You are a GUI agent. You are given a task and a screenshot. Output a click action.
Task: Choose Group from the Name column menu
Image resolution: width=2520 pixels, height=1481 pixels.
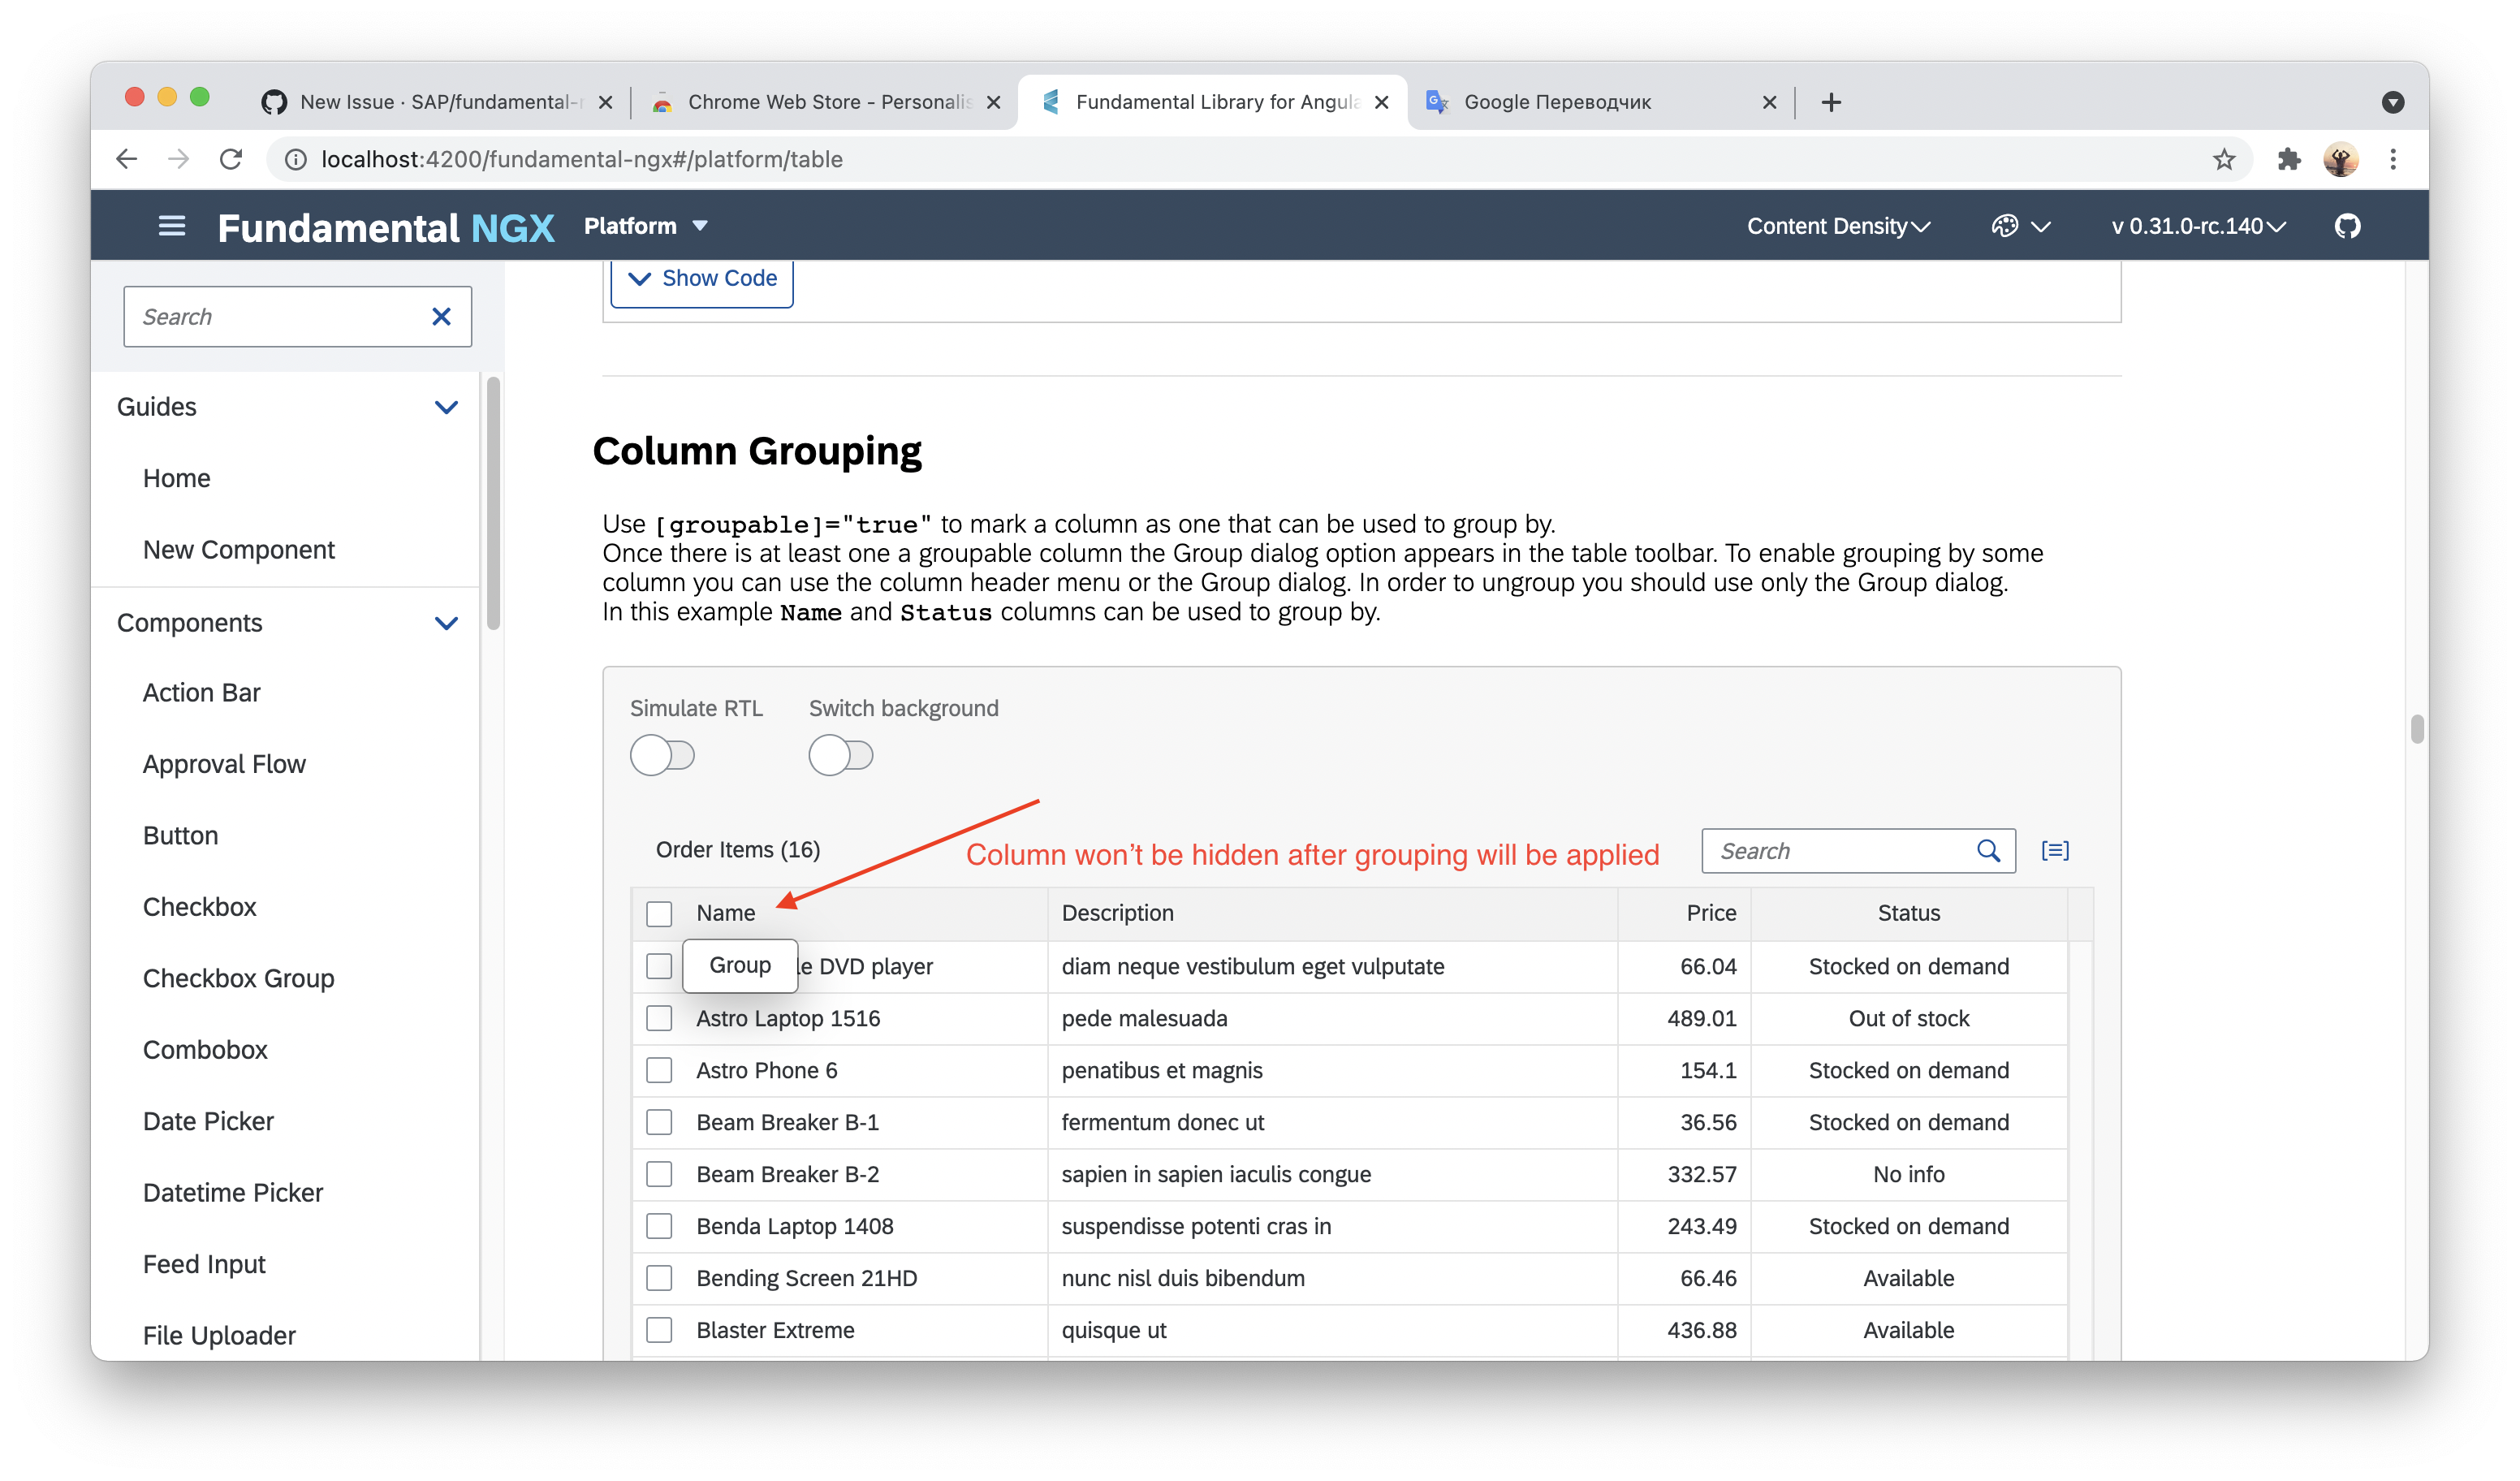click(740, 966)
